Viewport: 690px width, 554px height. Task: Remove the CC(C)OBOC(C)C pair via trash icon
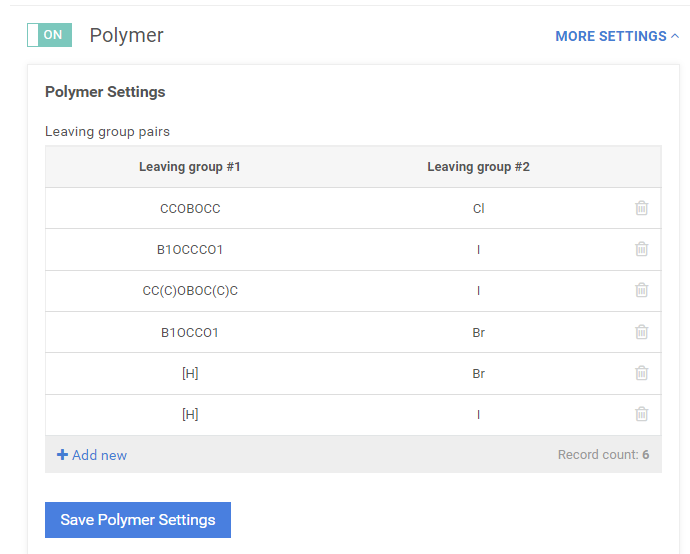pyautogui.click(x=641, y=290)
